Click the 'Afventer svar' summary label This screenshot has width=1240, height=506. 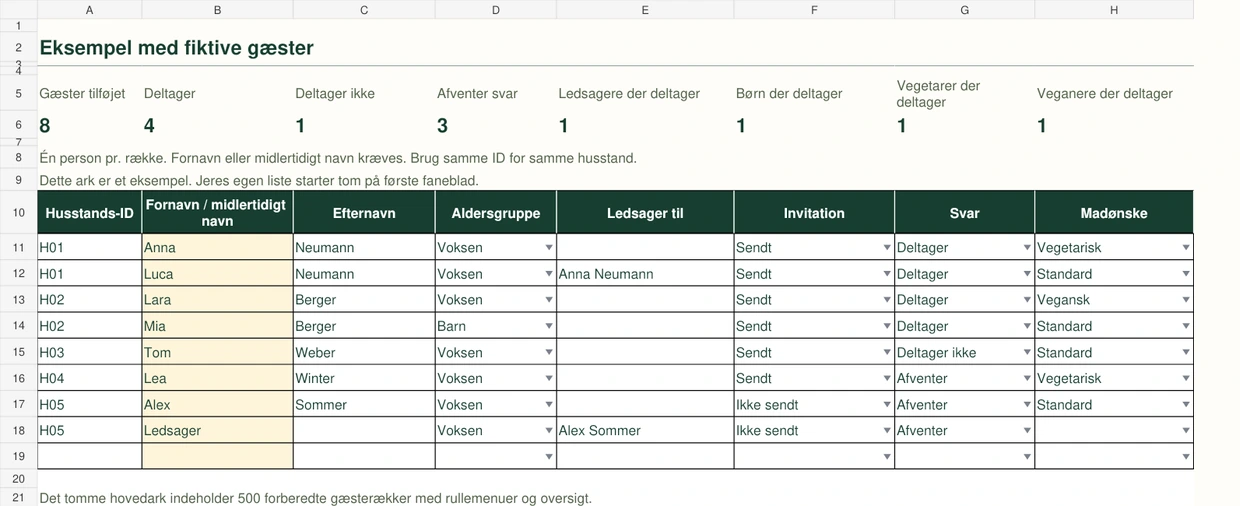pos(477,94)
